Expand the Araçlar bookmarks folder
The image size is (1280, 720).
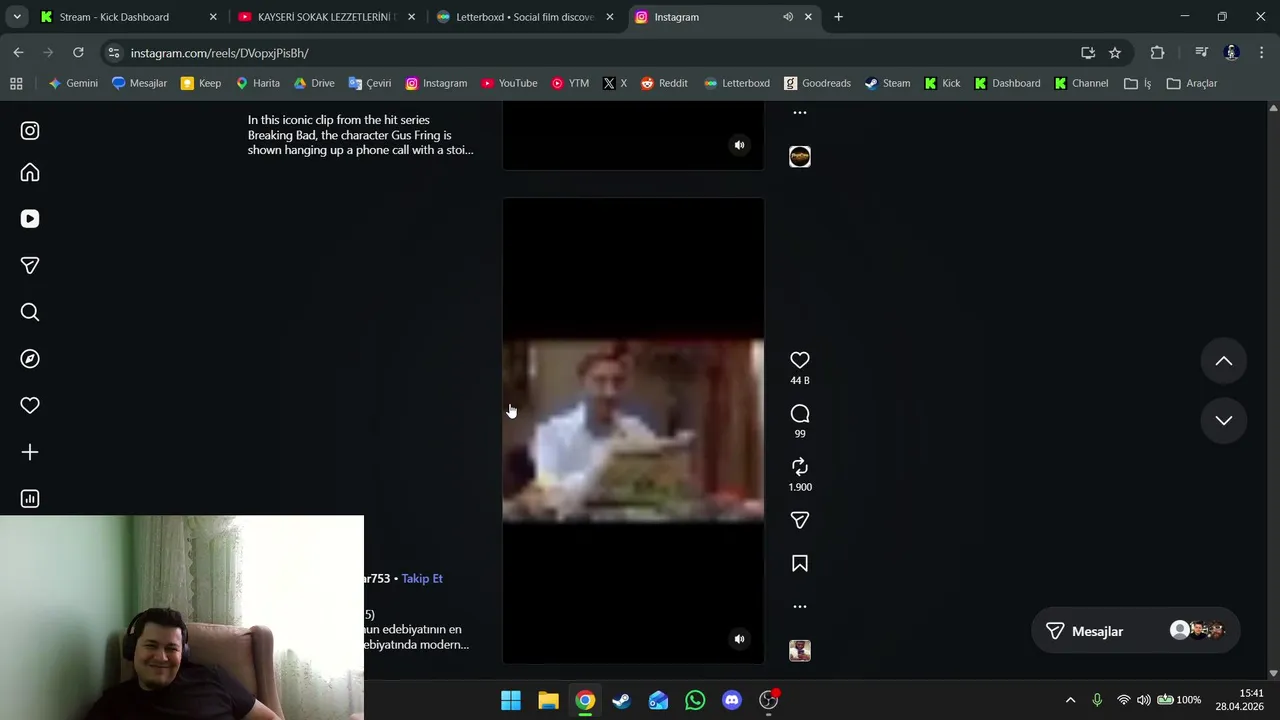1192,84
